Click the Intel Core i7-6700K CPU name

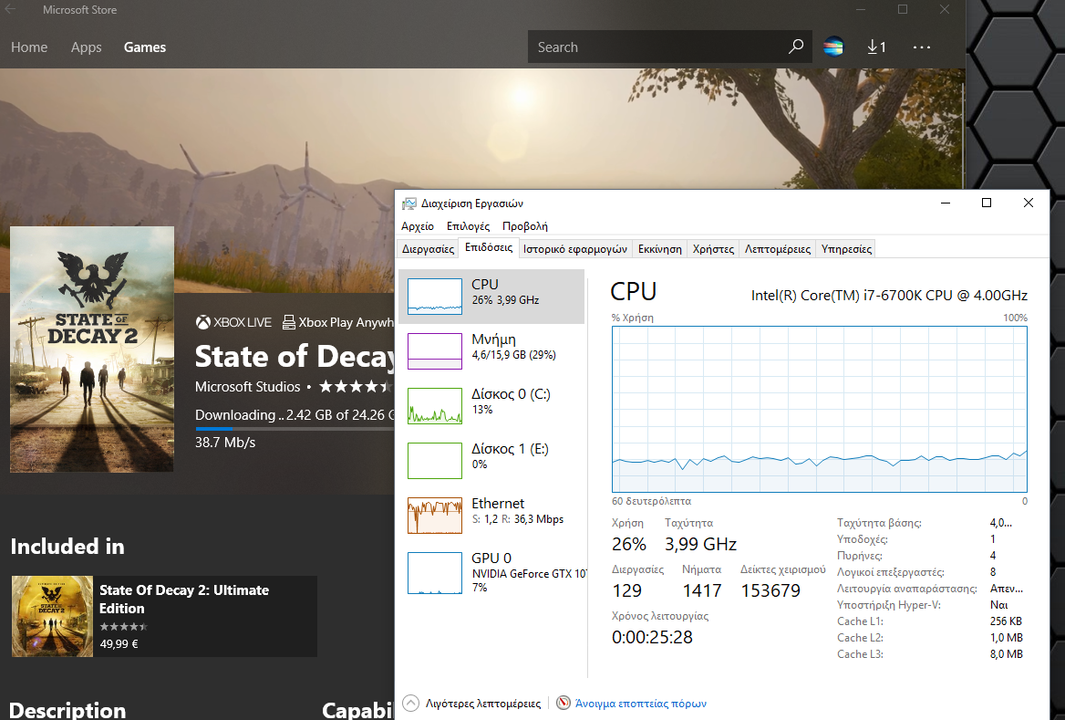point(889,295)
